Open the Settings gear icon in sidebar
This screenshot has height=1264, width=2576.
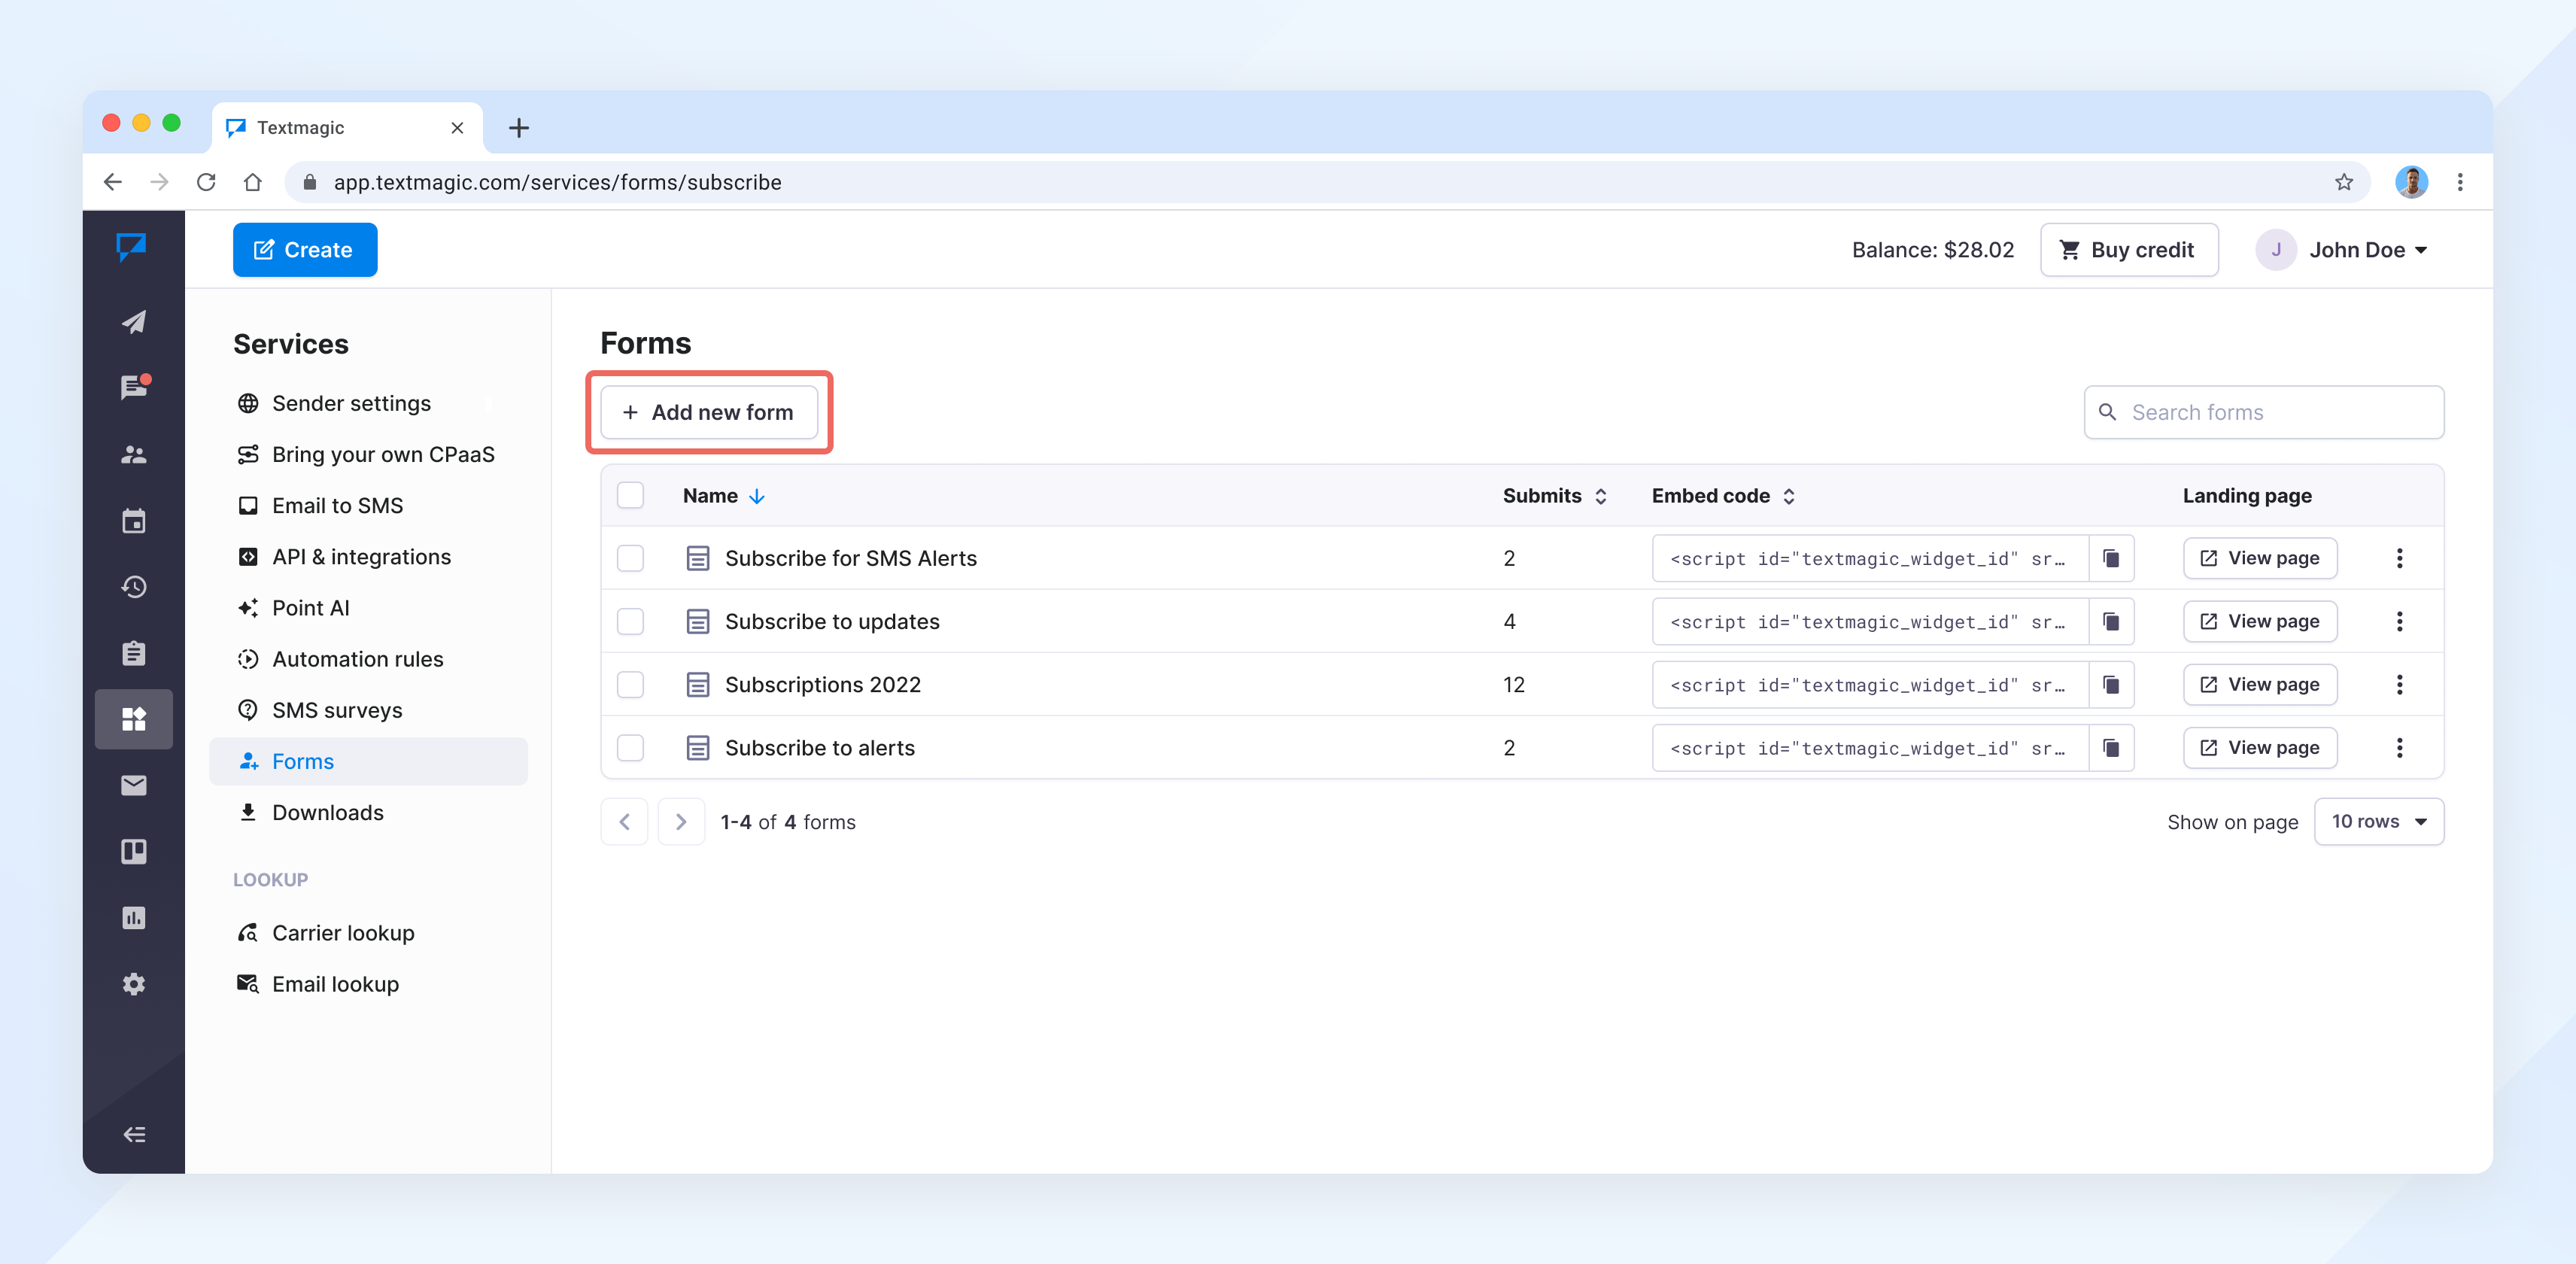coord(134,984)
